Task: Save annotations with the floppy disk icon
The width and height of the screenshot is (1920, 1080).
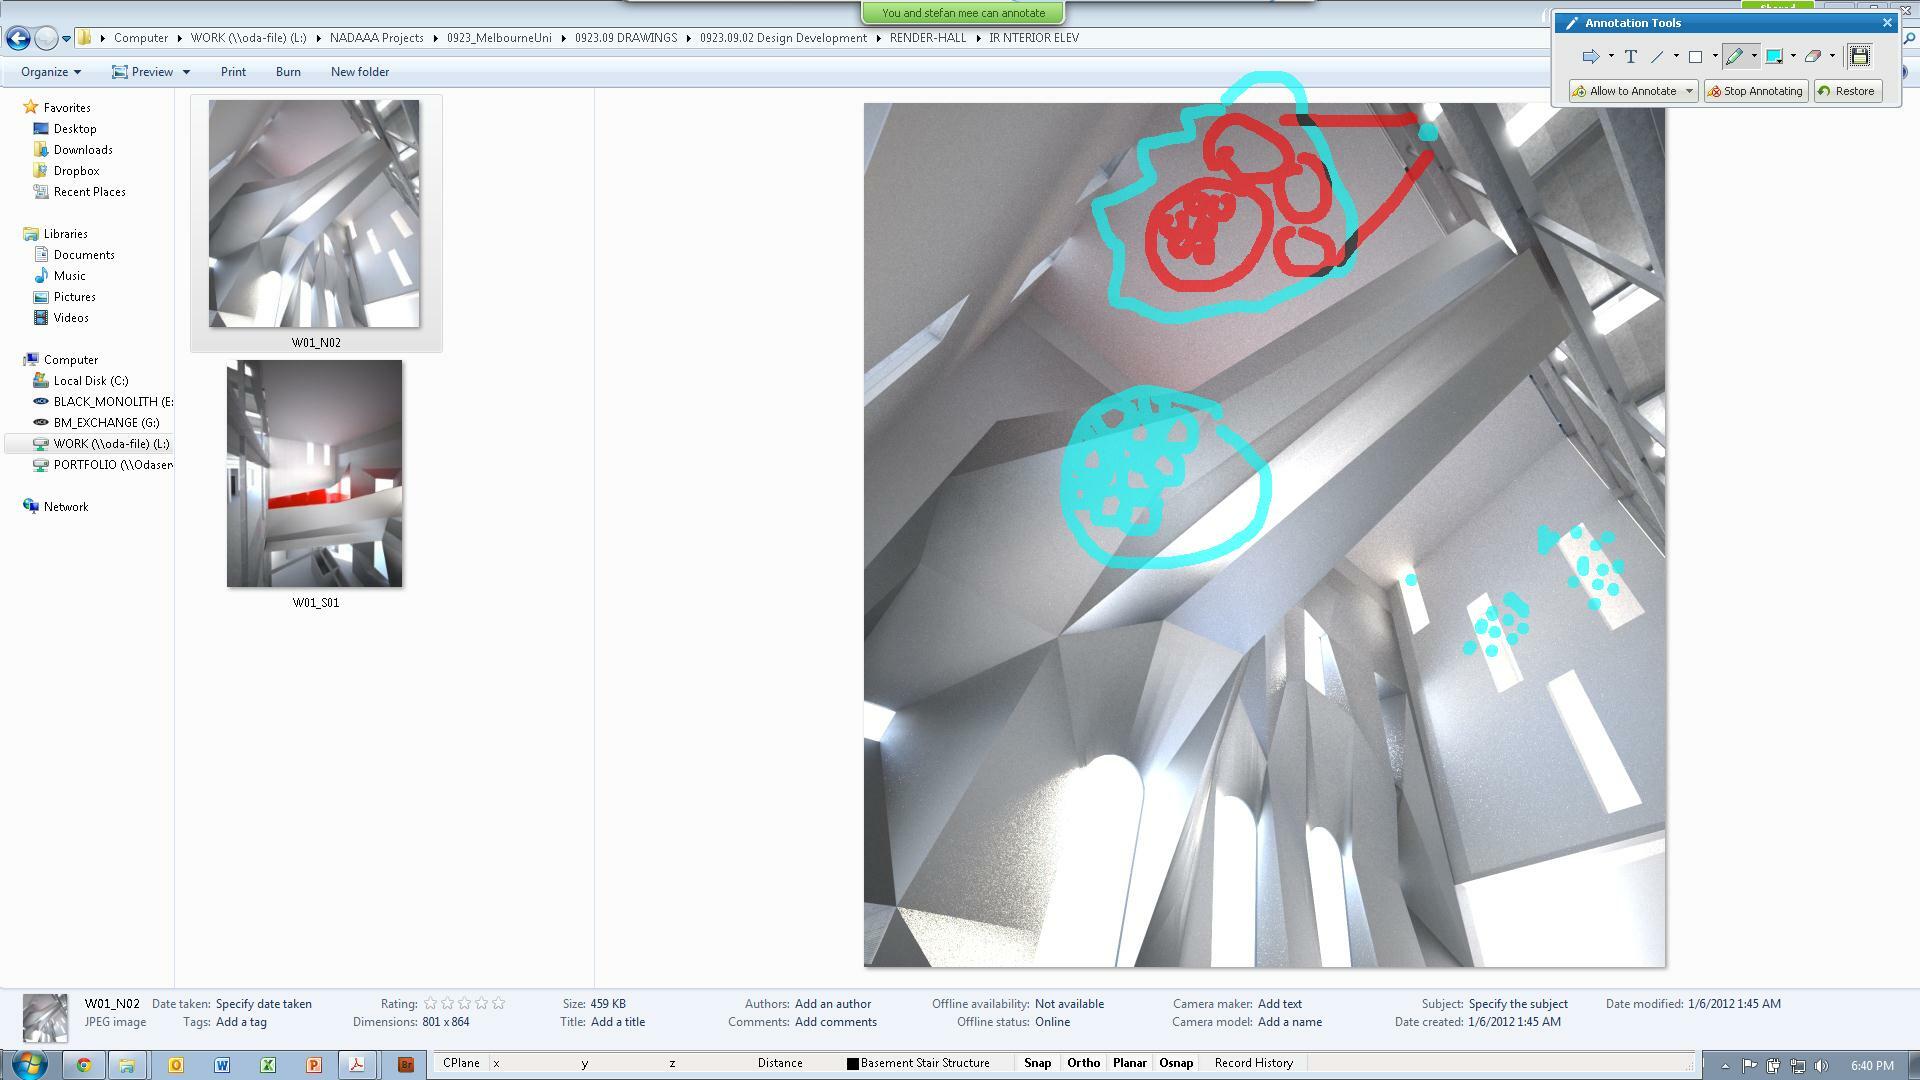Action: pyautogui.click(x=1859, y=56)
